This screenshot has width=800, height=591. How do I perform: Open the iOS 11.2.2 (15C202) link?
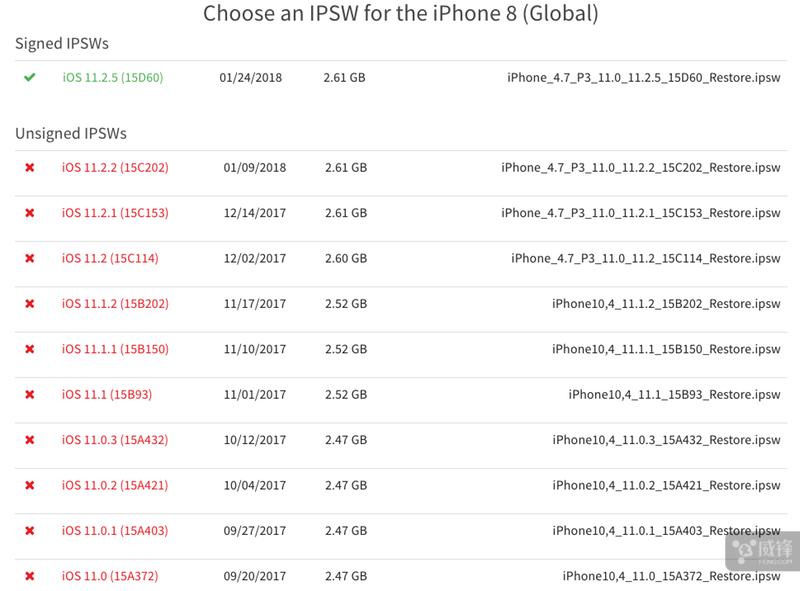[115, 168]
